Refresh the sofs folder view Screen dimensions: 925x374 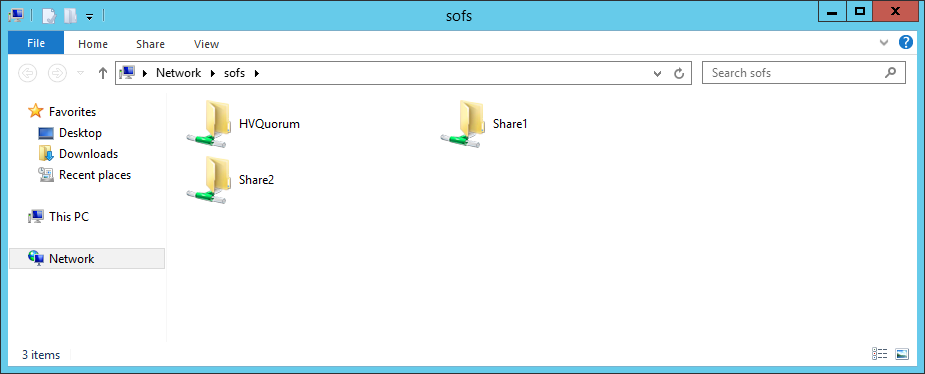click(x=679, y=73)
